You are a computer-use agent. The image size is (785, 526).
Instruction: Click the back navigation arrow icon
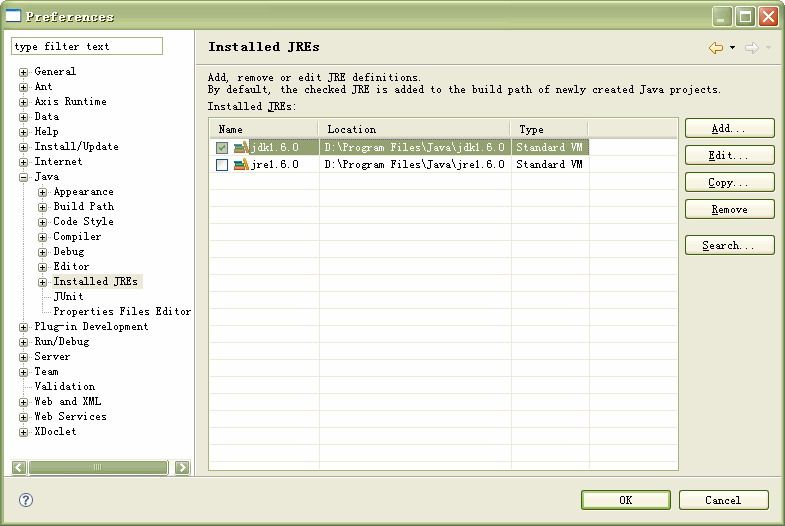pos(715,48)
